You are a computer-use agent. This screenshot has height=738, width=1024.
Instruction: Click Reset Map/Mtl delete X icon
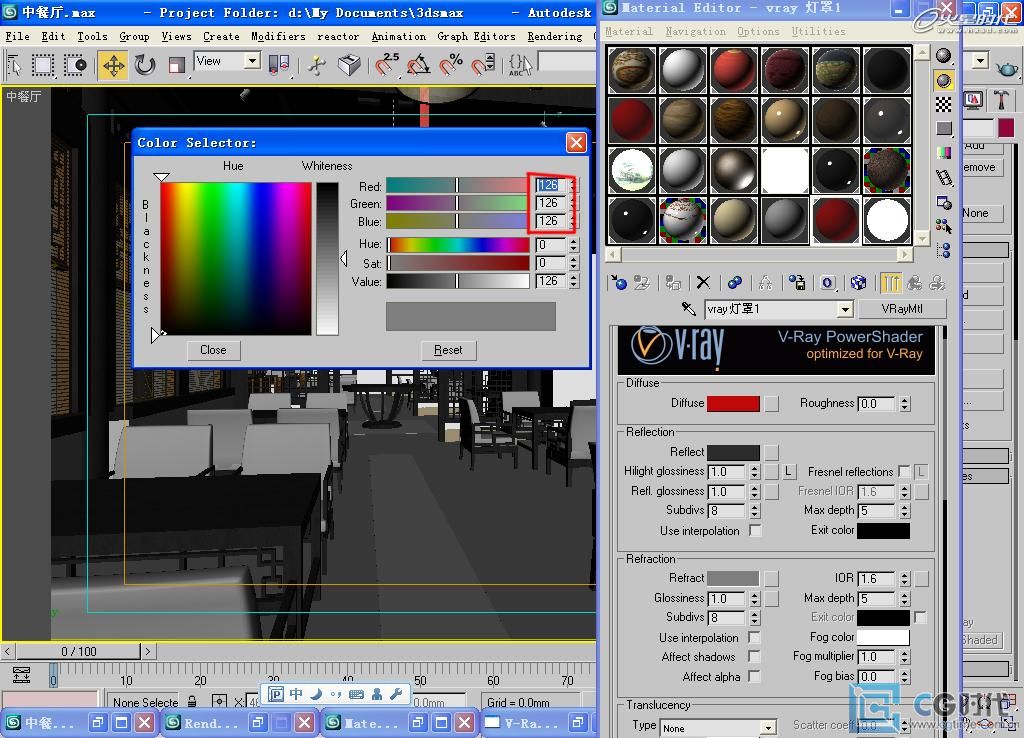pos(703,282)
